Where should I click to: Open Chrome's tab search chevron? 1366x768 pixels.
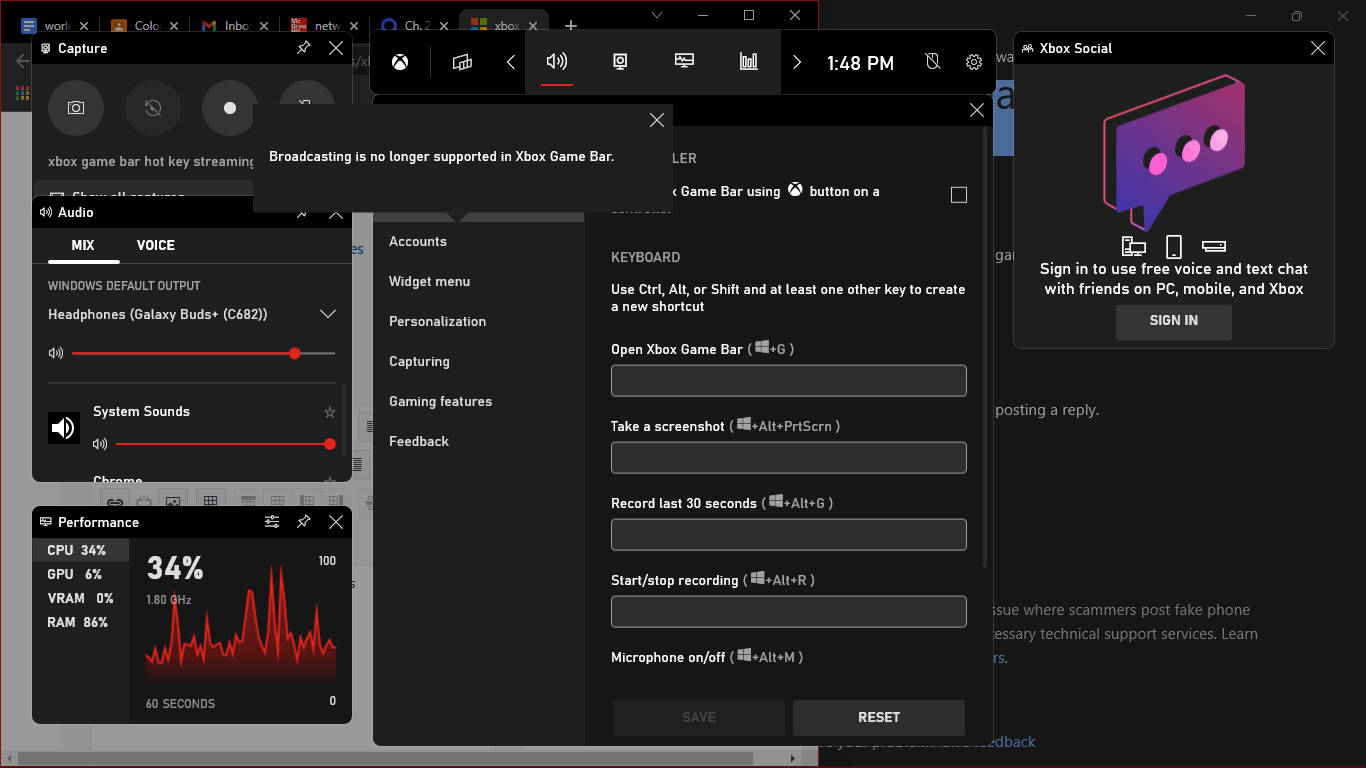coord(657,15)
